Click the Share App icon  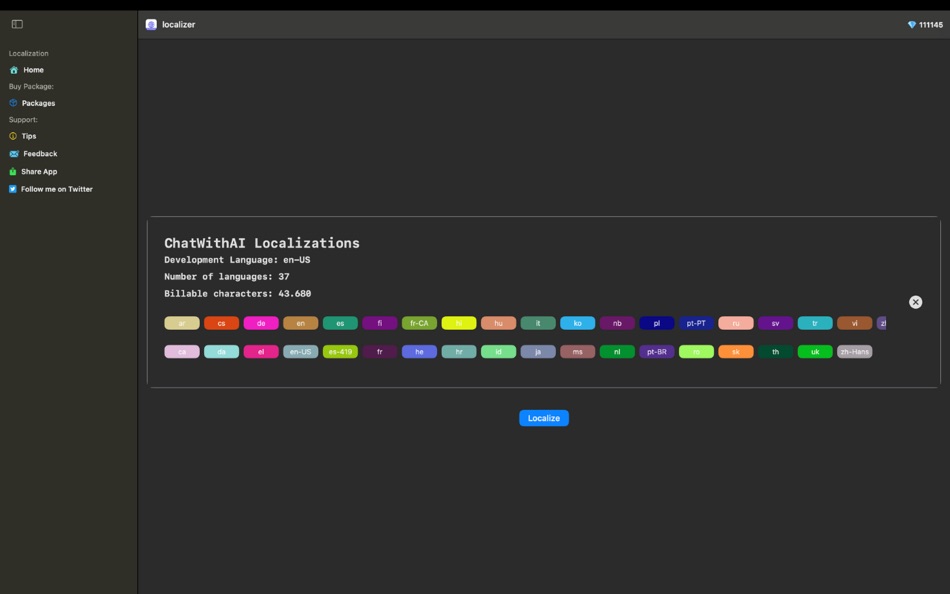pos(13,172)
